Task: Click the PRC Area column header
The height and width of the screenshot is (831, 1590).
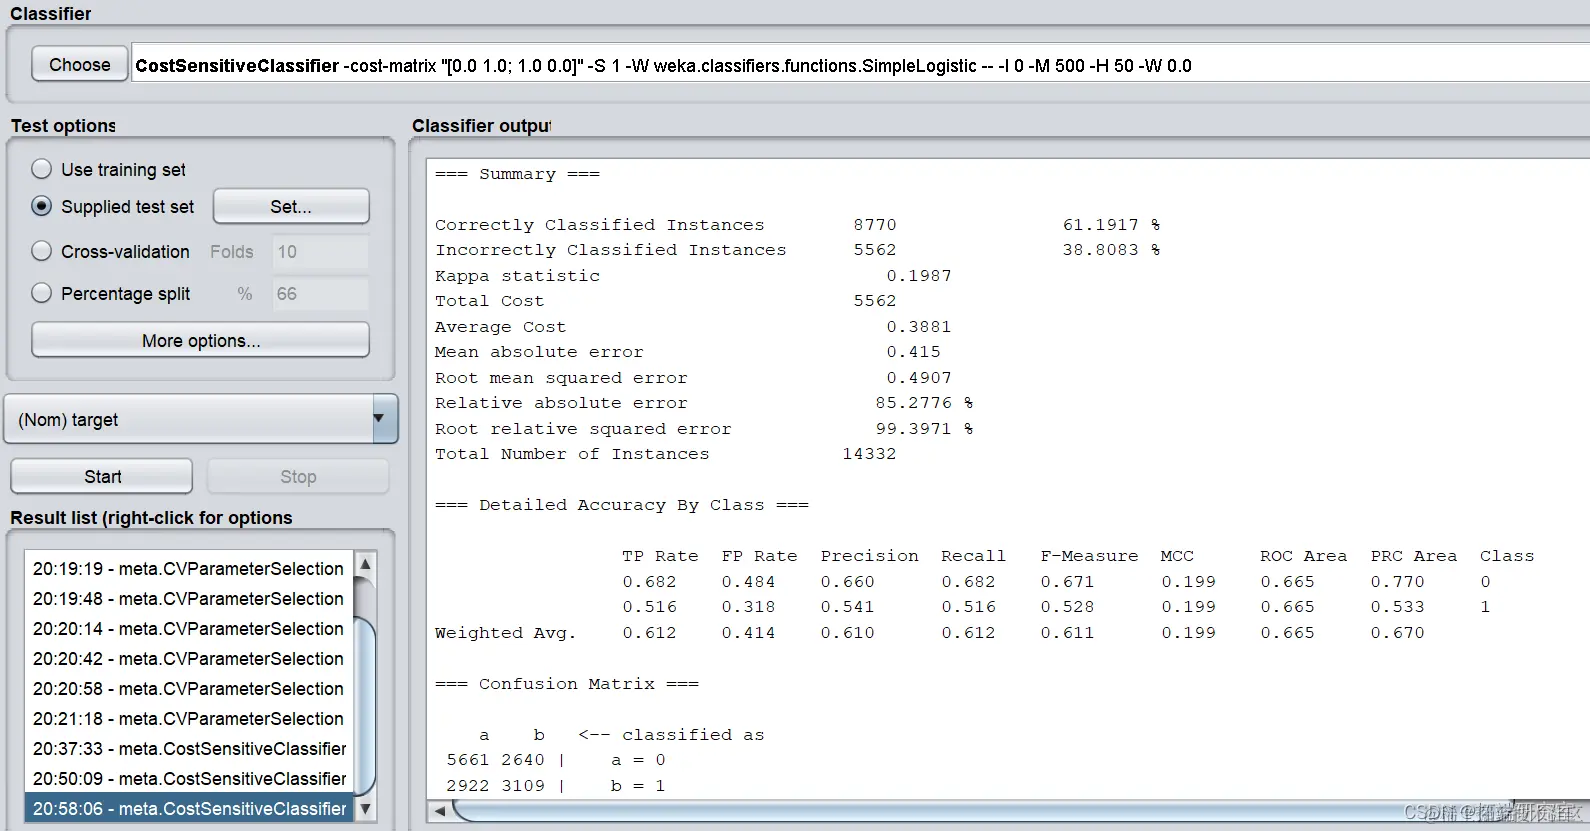Action: [1413, 556]
